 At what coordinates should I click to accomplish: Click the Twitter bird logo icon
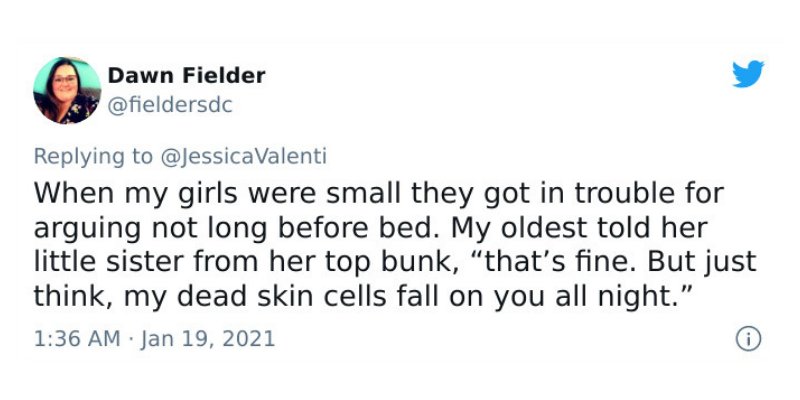click(x=747, y=74)
